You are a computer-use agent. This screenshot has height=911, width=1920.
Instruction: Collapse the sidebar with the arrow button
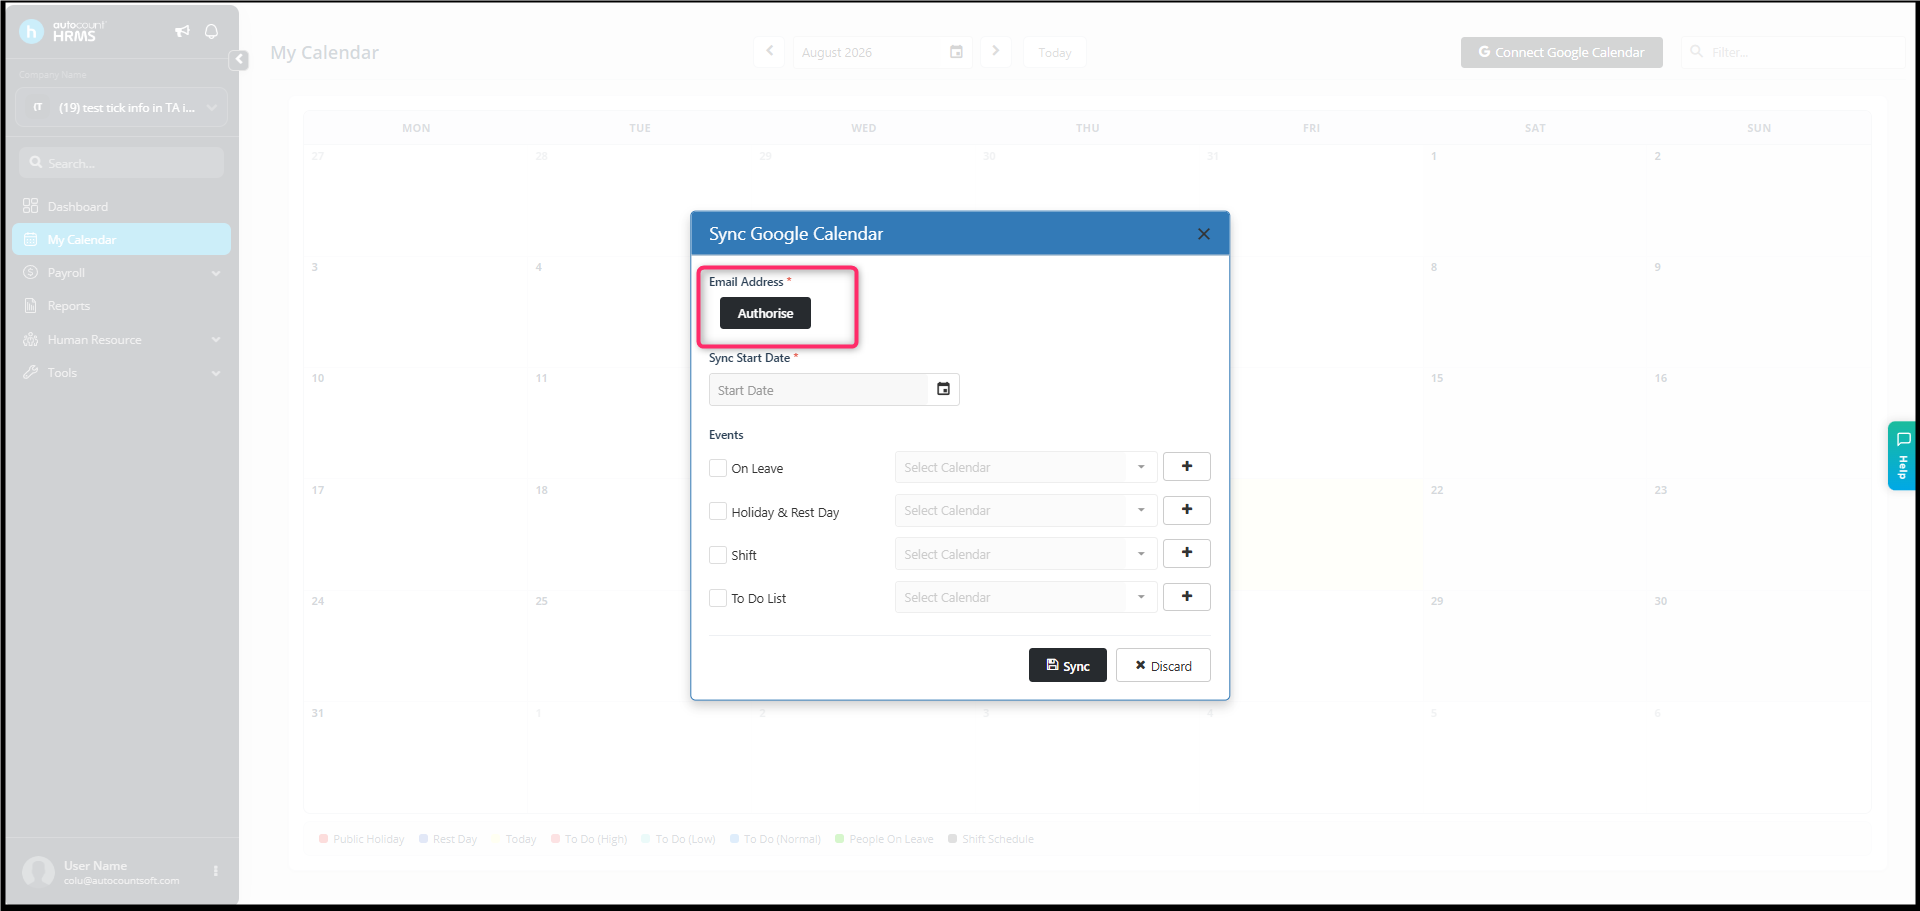pos(239,60)
